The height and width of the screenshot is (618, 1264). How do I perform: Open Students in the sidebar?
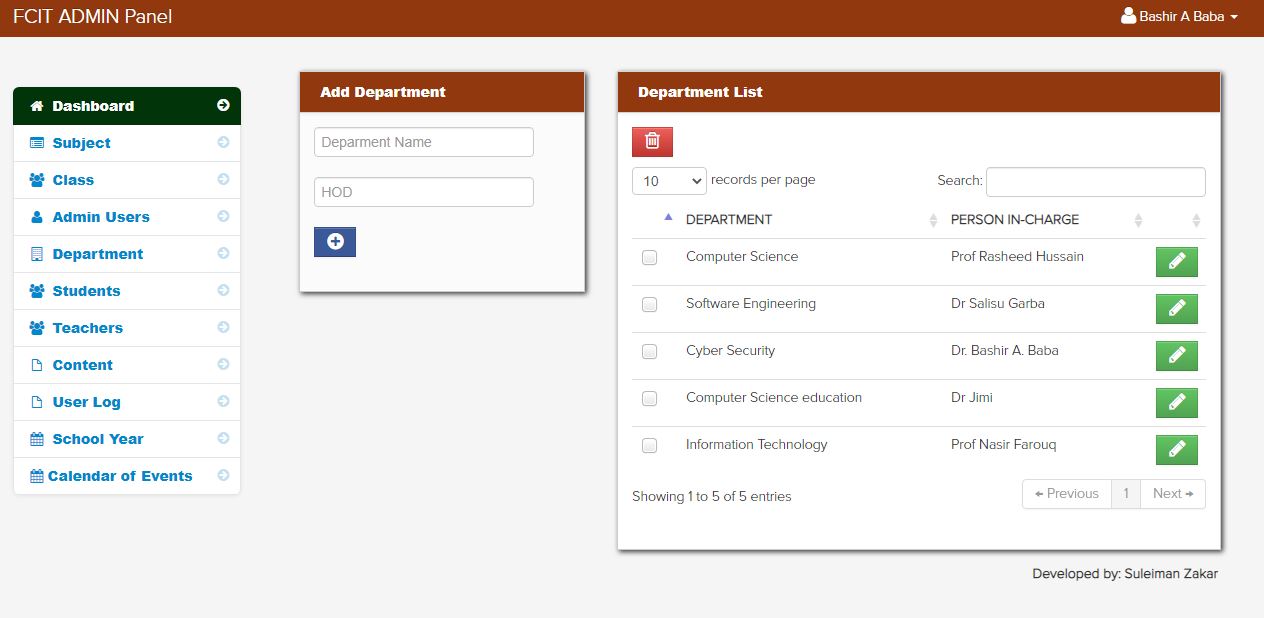pyautogui.click(x=86, y=291)
